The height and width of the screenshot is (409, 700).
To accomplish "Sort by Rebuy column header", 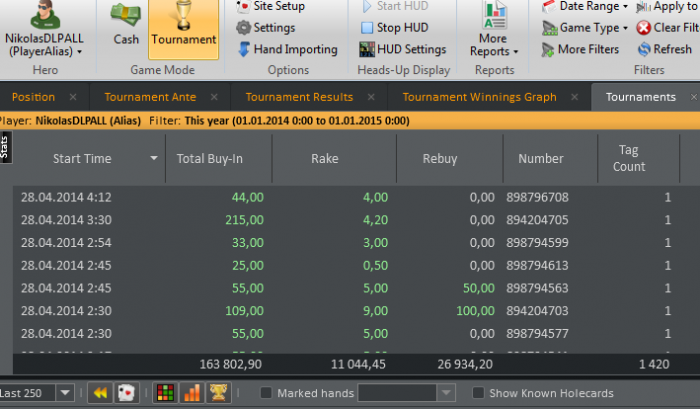I will pos(440,159).
